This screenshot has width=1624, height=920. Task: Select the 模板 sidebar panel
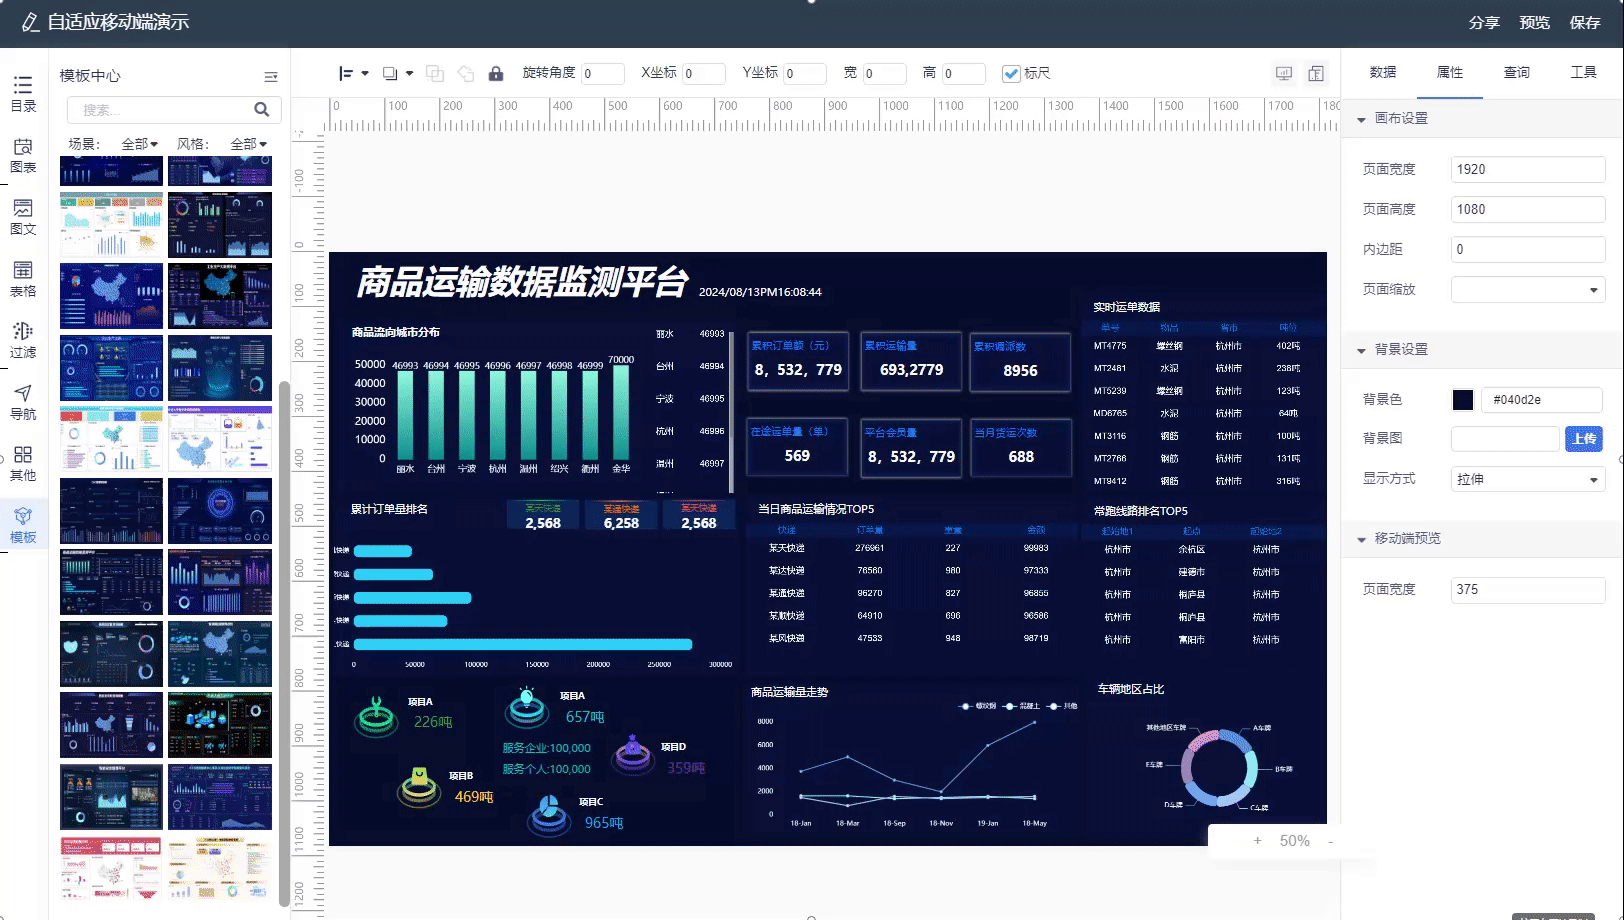click(23, 525)
